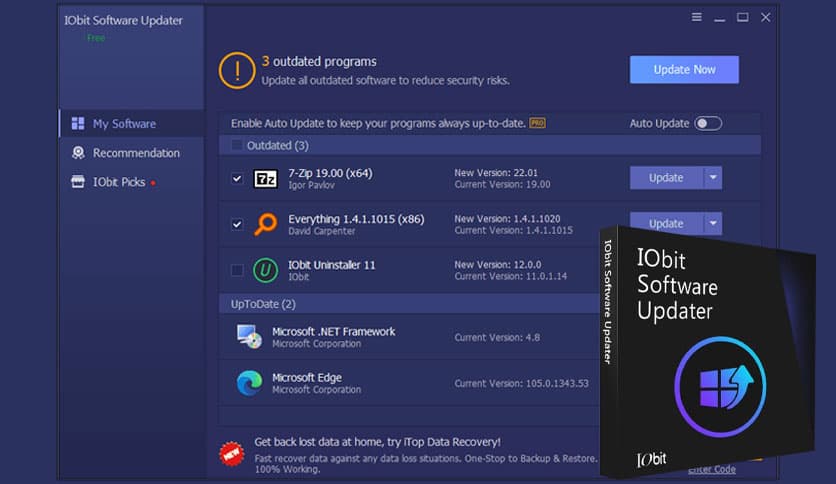
Task: Click the Microsoft .NET Framework icon
Action: (x=250, y=336)
